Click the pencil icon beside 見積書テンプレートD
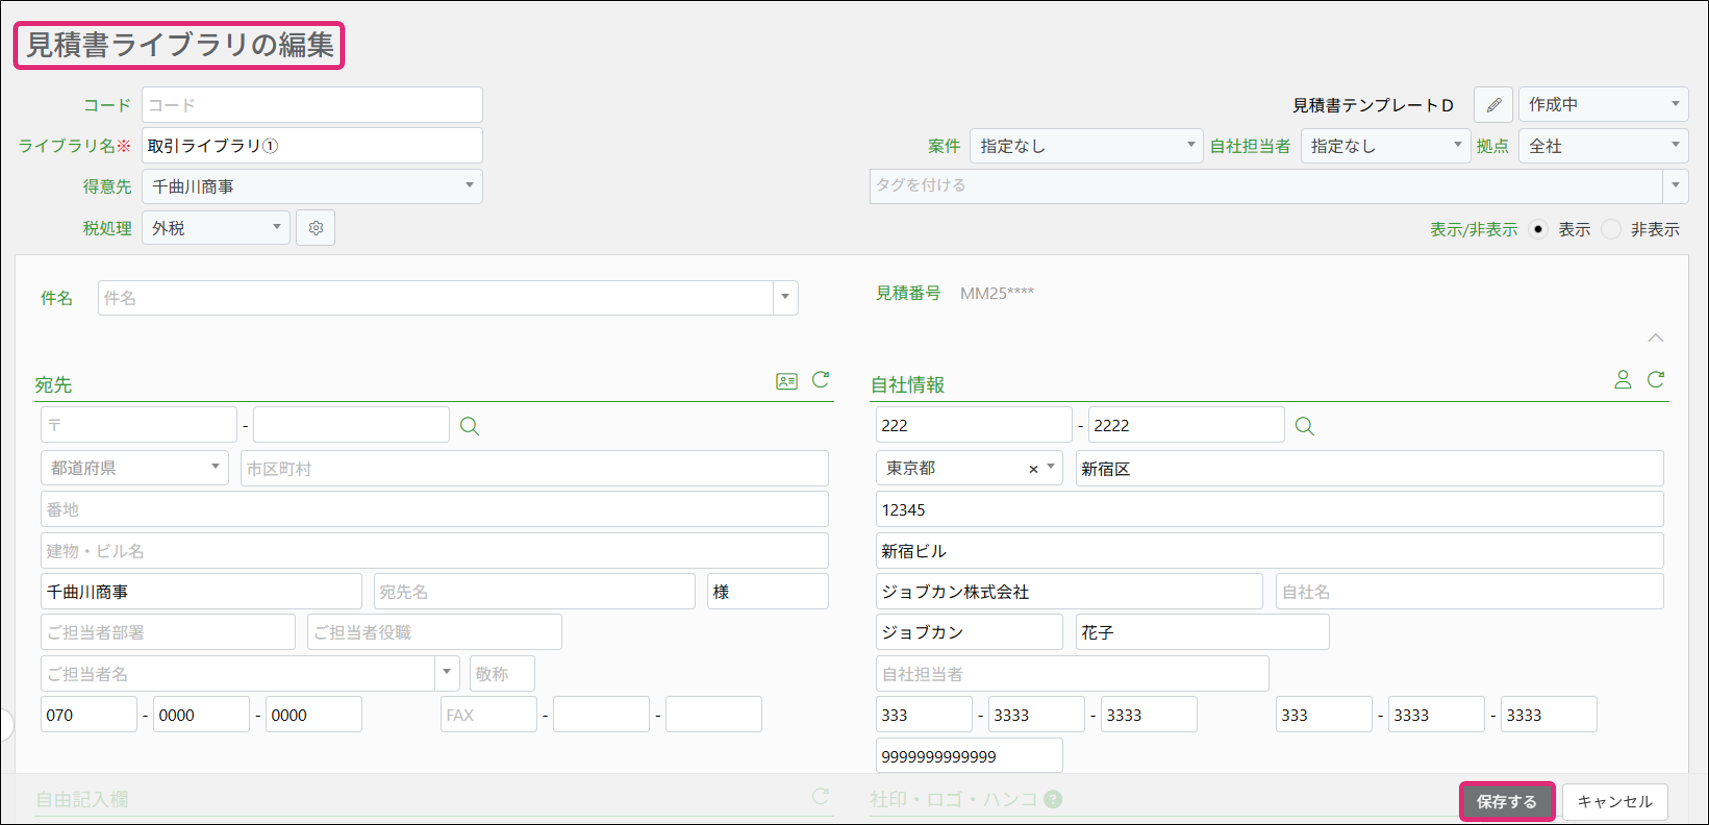This screenshot has height=825, width=1709. click(x=1493, y=105)
